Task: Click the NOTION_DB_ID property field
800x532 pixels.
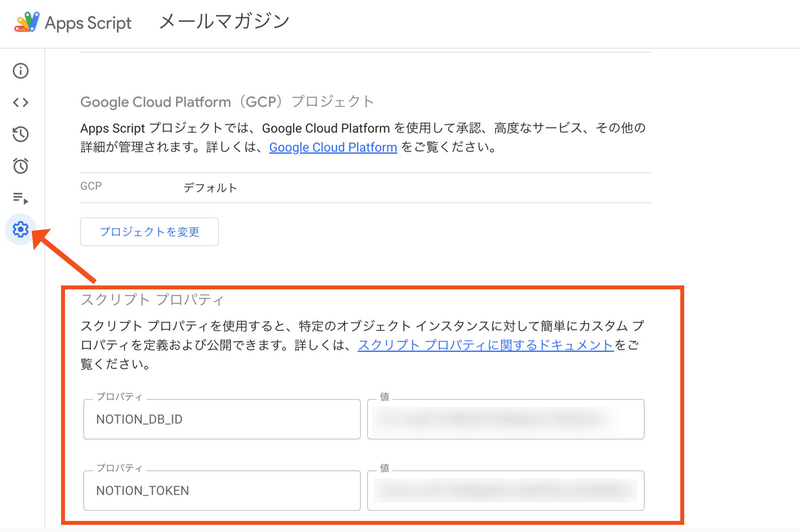Action: coord(222,419)
